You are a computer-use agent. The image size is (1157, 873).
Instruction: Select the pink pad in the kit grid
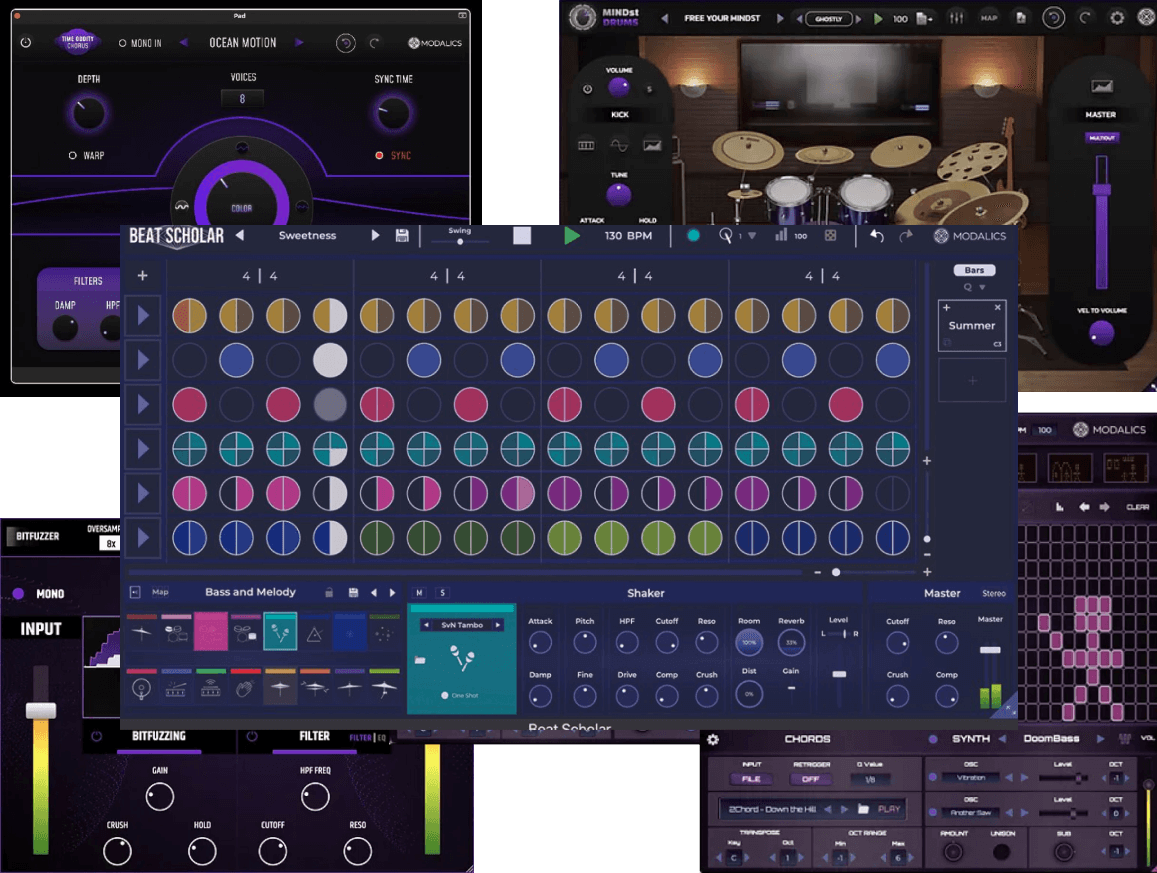pyautogui.click(x=210, y=632)
